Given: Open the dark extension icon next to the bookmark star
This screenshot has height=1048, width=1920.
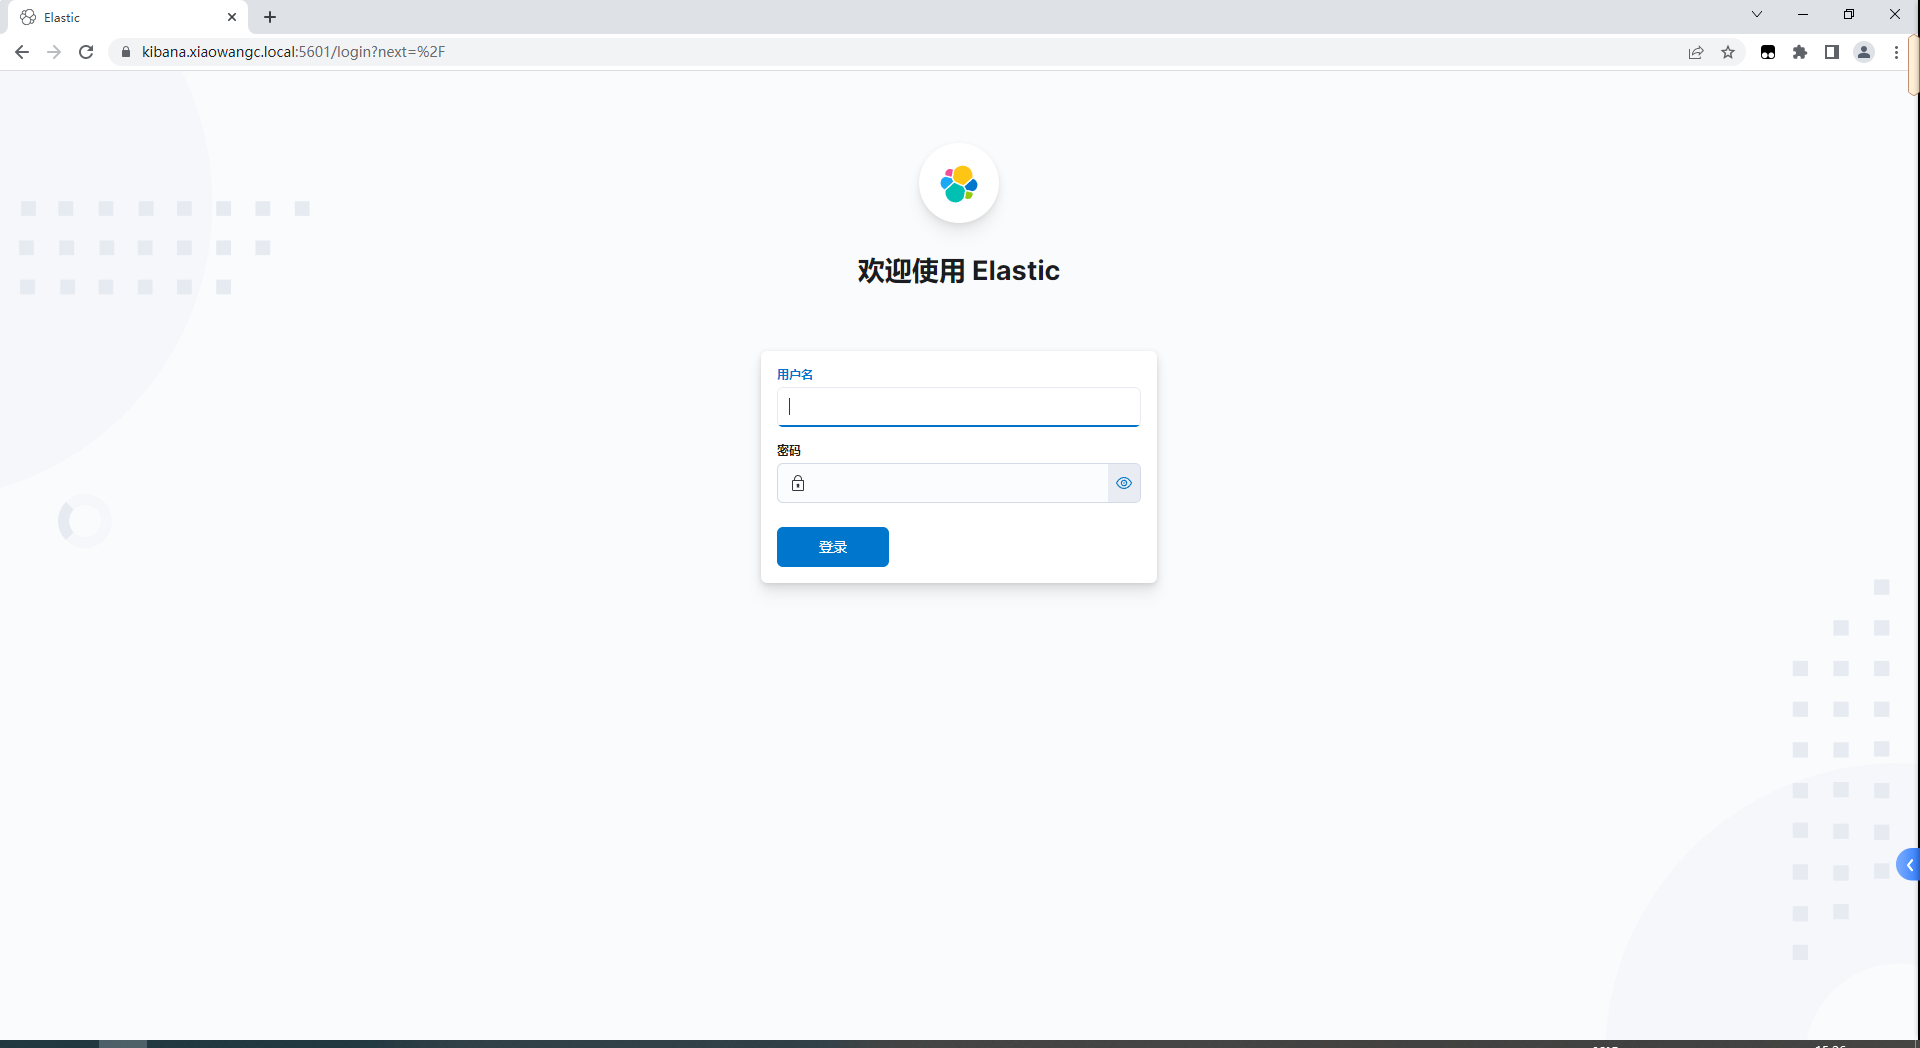Looking at the screenshot, I should pyautogui.click(x=1768, y=52).
